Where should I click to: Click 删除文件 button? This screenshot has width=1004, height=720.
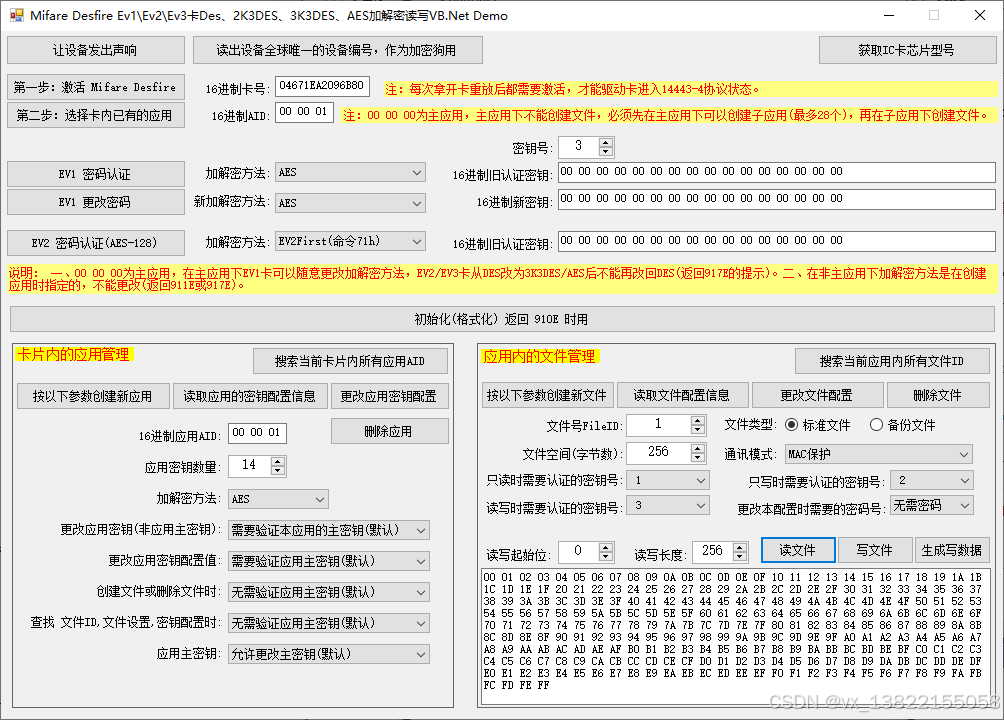click(x=938, y=395)
